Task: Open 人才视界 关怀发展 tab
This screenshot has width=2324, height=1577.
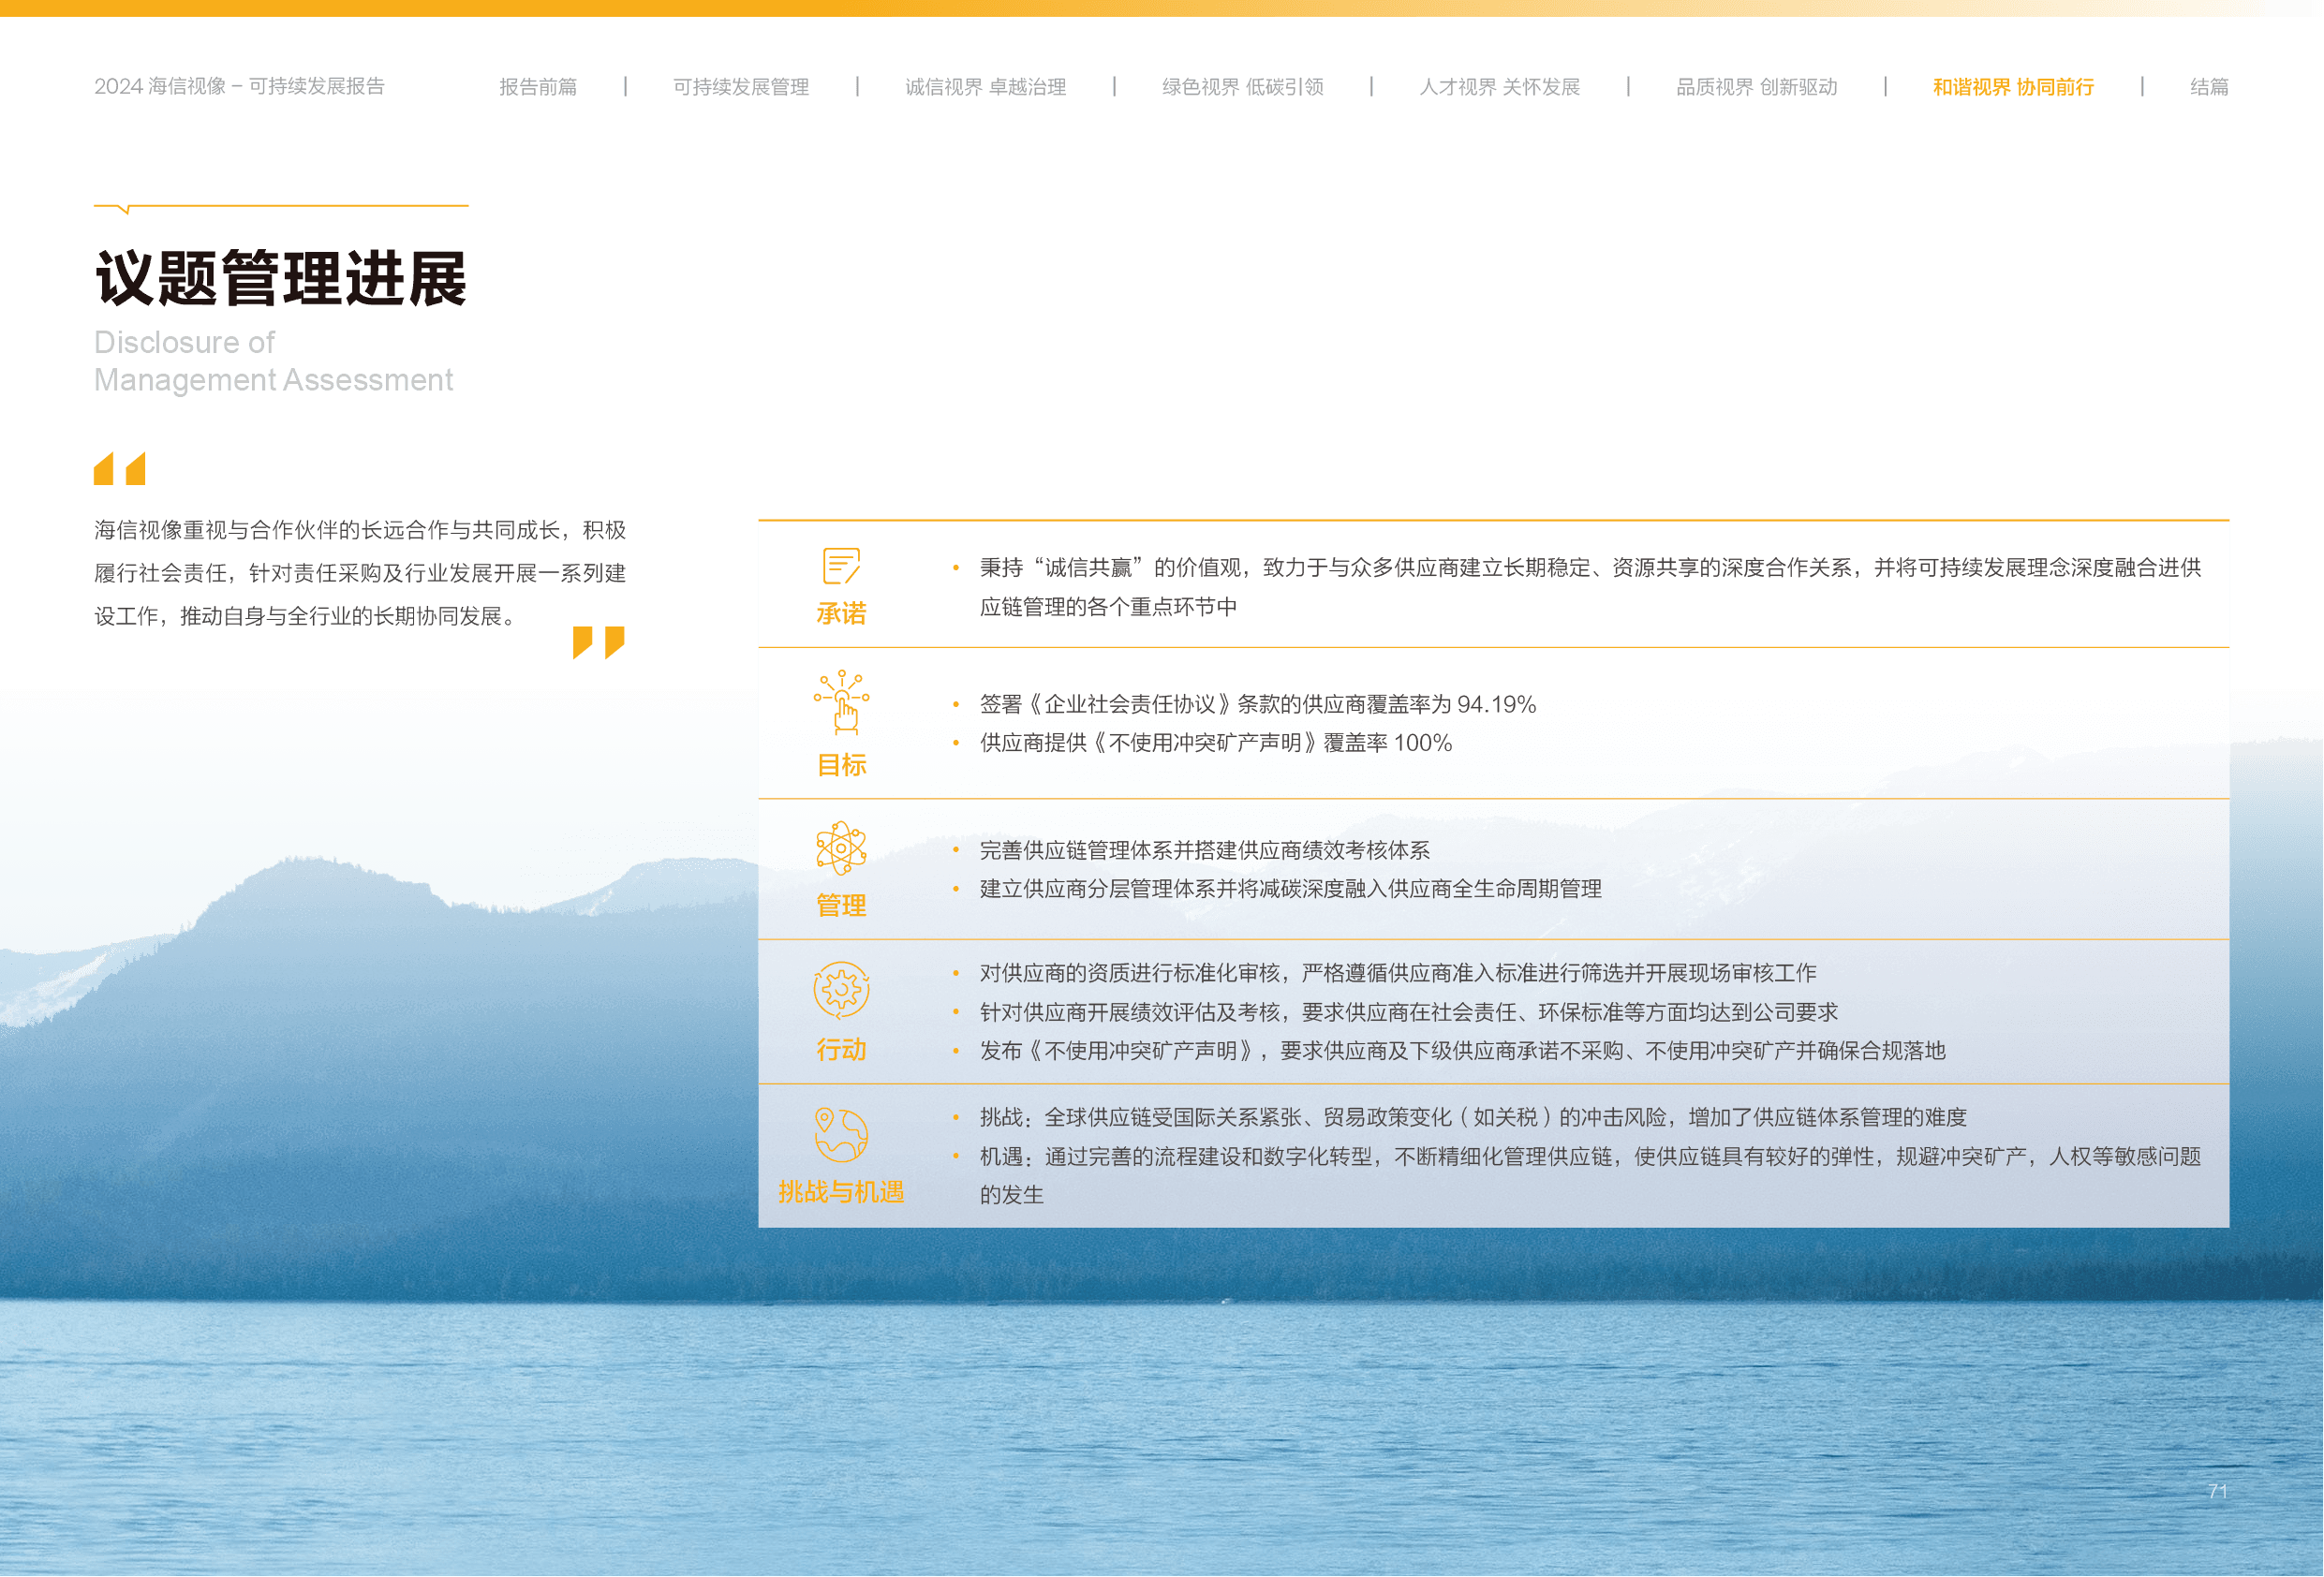Action: 1499,87
